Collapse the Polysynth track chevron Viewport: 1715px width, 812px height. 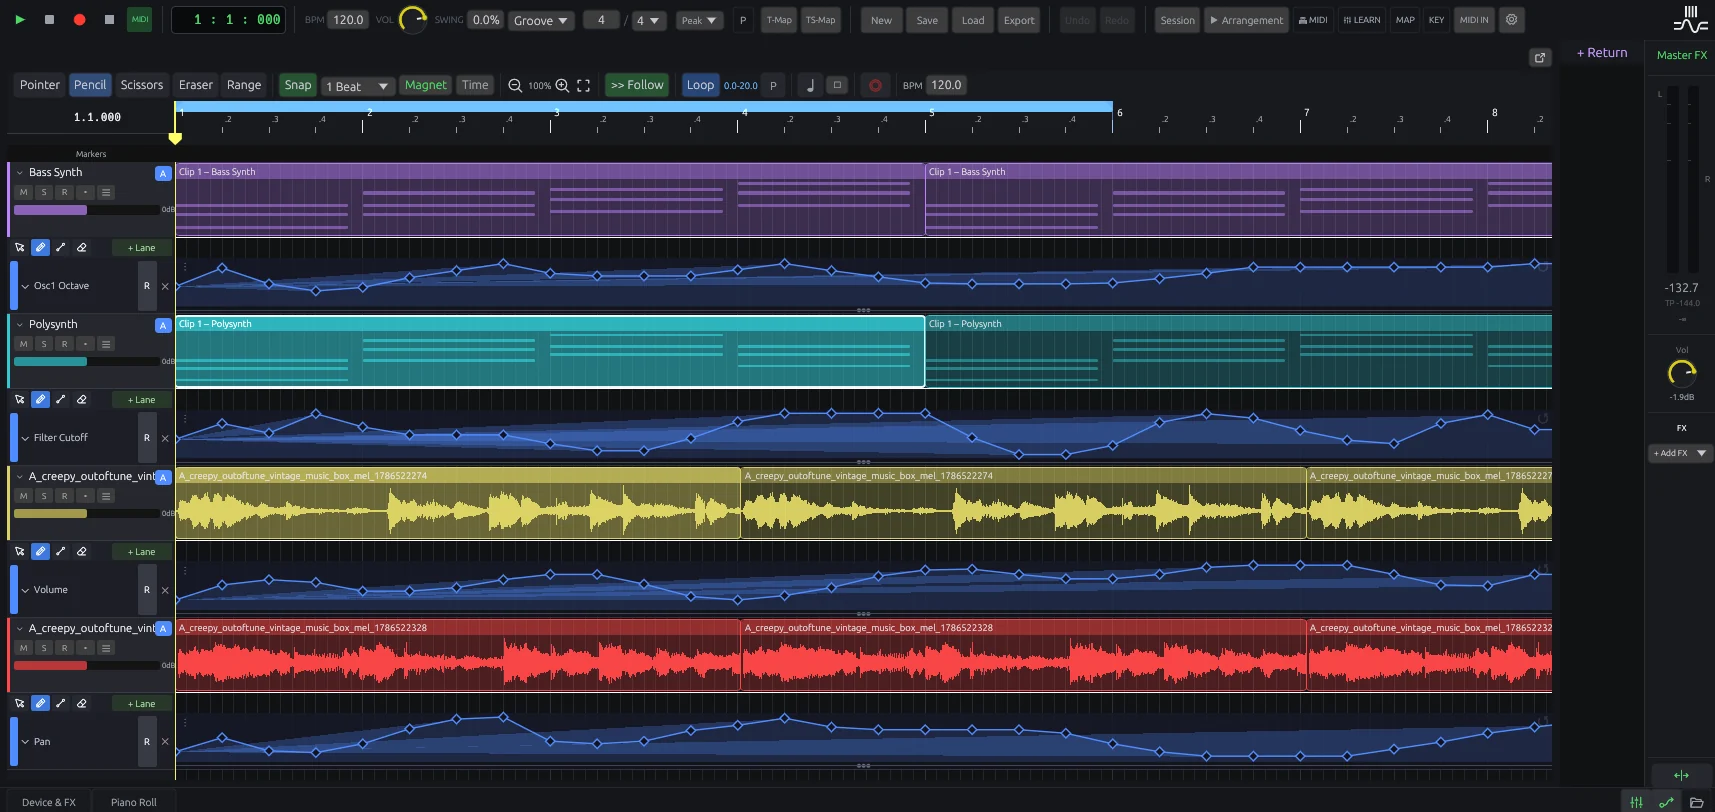19,325
